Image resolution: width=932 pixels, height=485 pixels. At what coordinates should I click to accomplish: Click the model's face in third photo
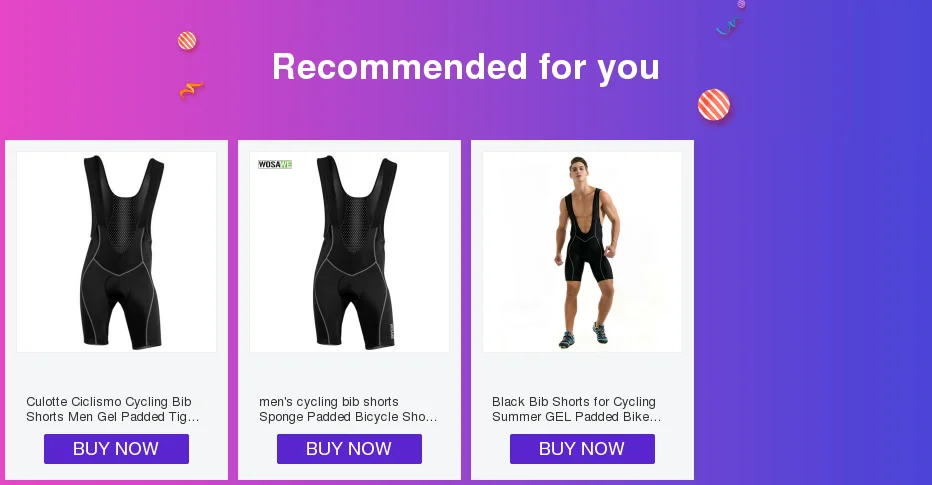[578, 168]
